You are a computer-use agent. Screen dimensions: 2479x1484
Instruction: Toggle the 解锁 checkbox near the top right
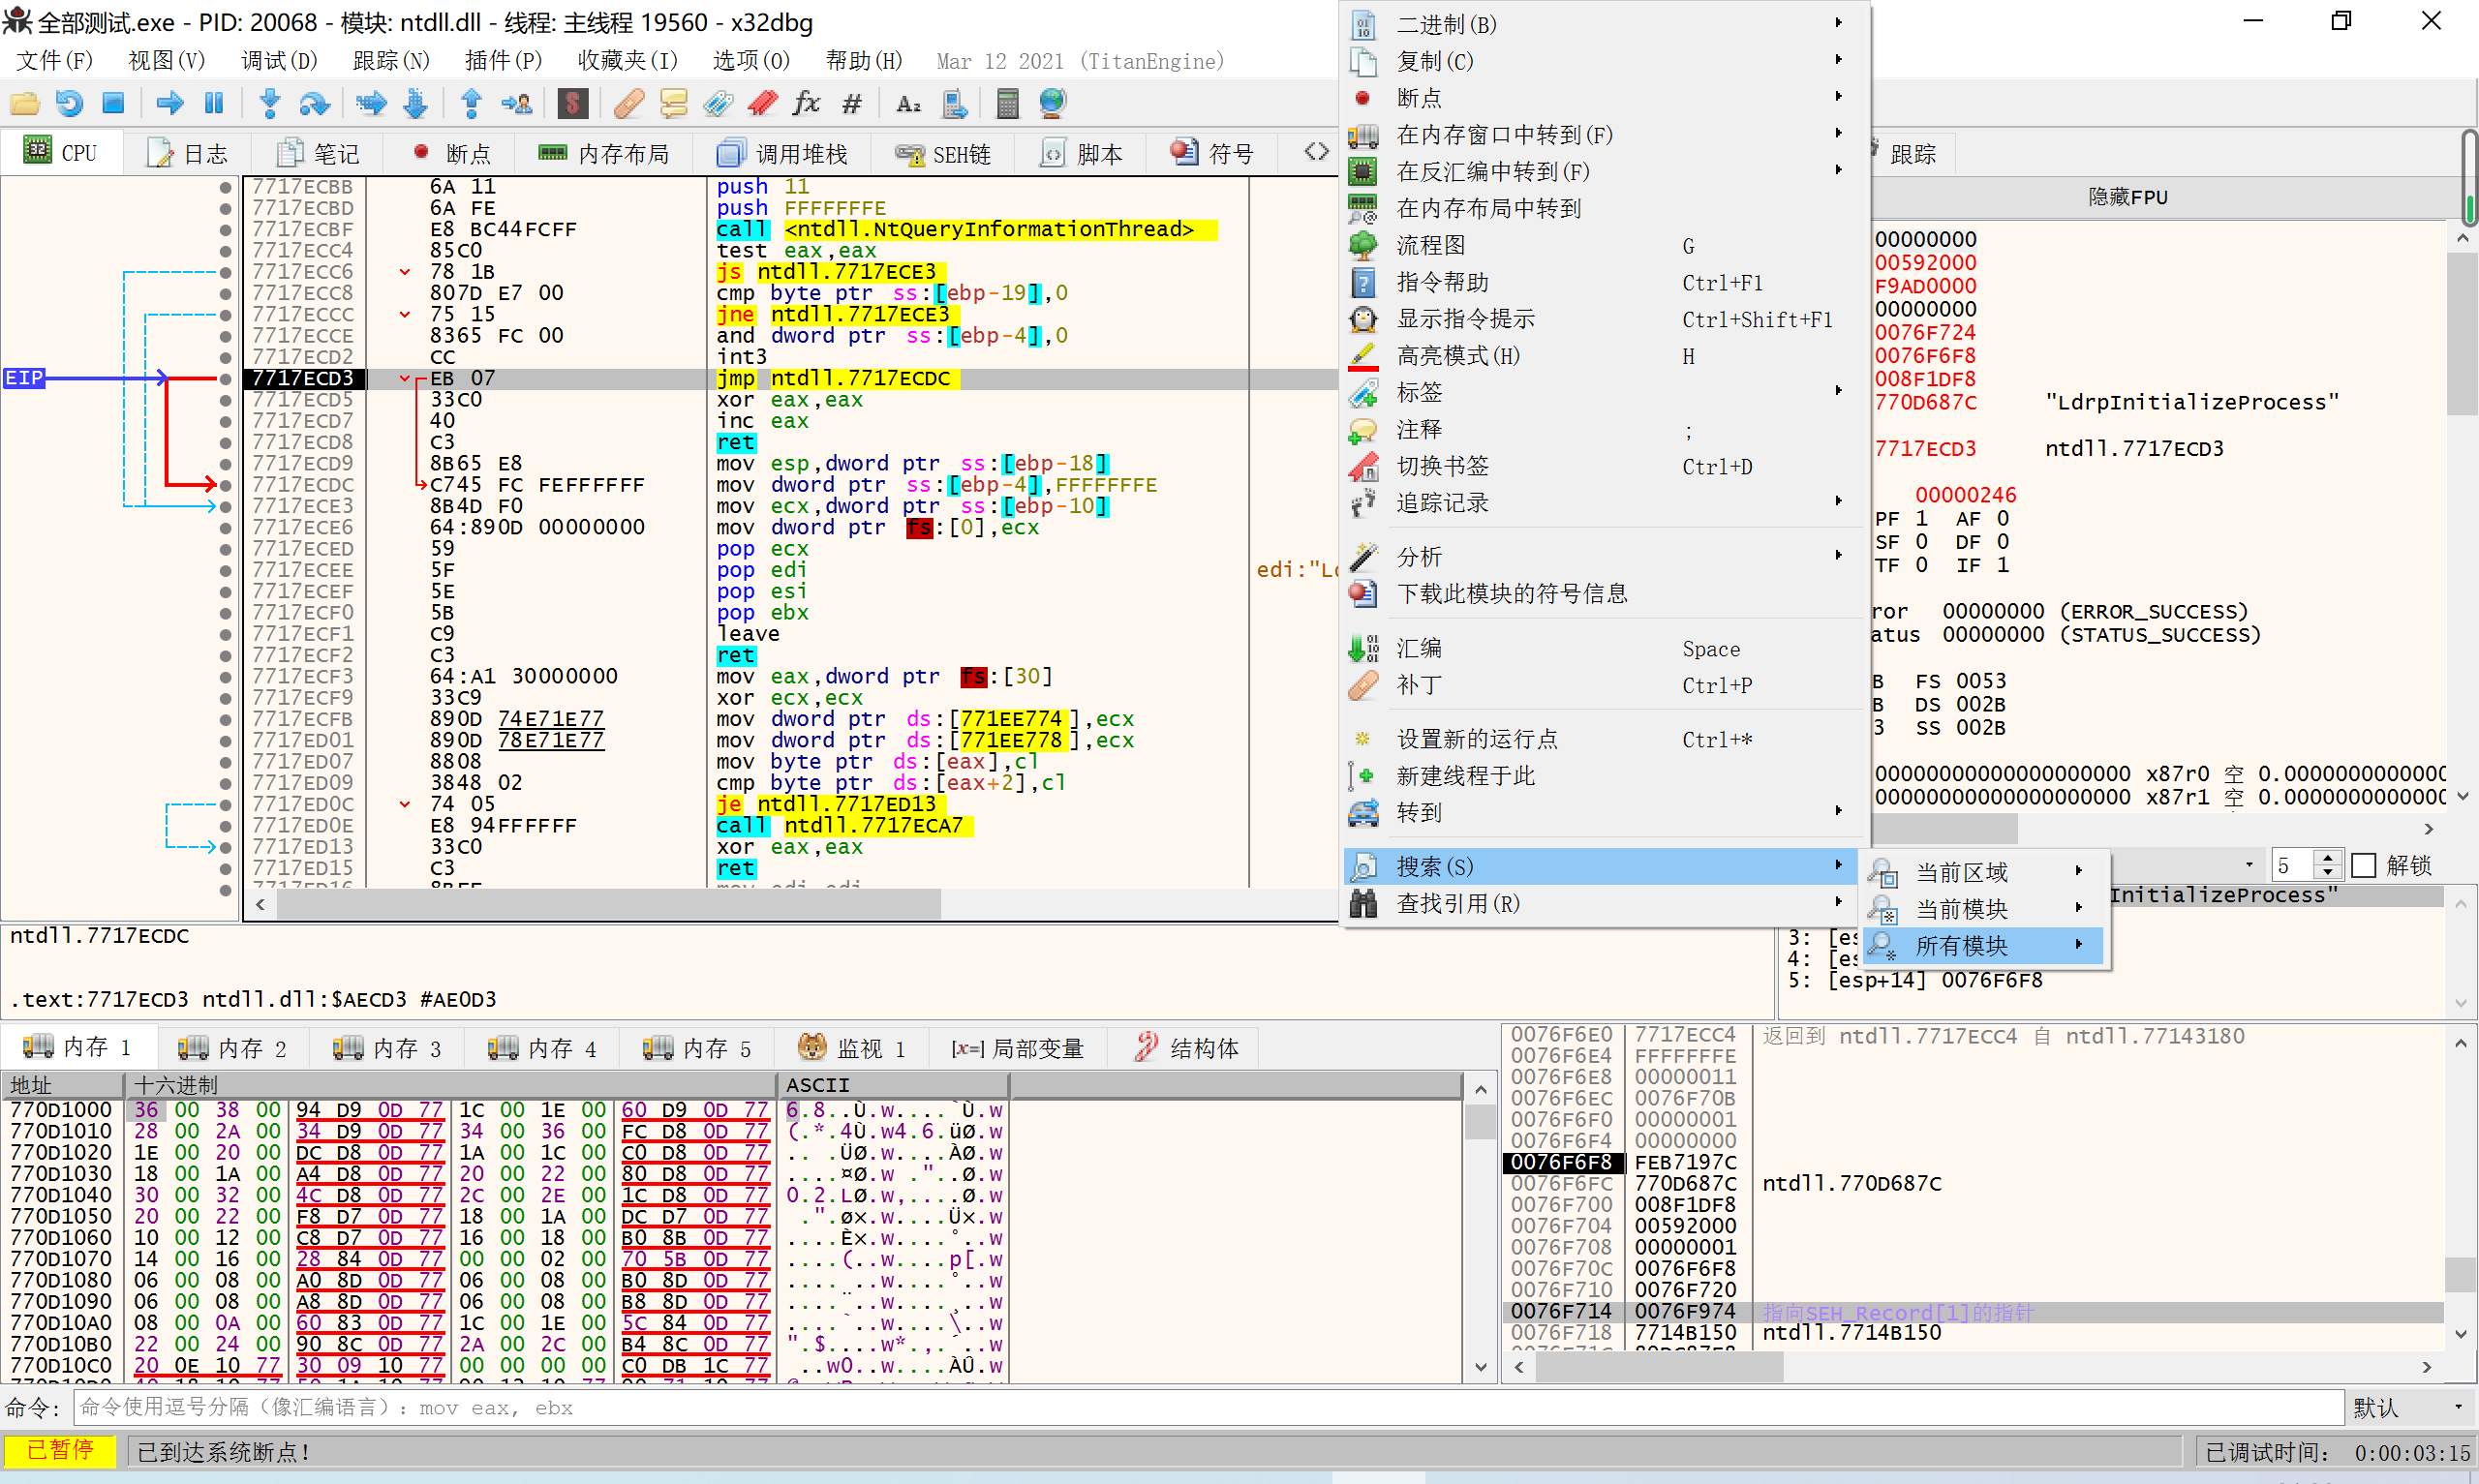tap(2362, 865)
